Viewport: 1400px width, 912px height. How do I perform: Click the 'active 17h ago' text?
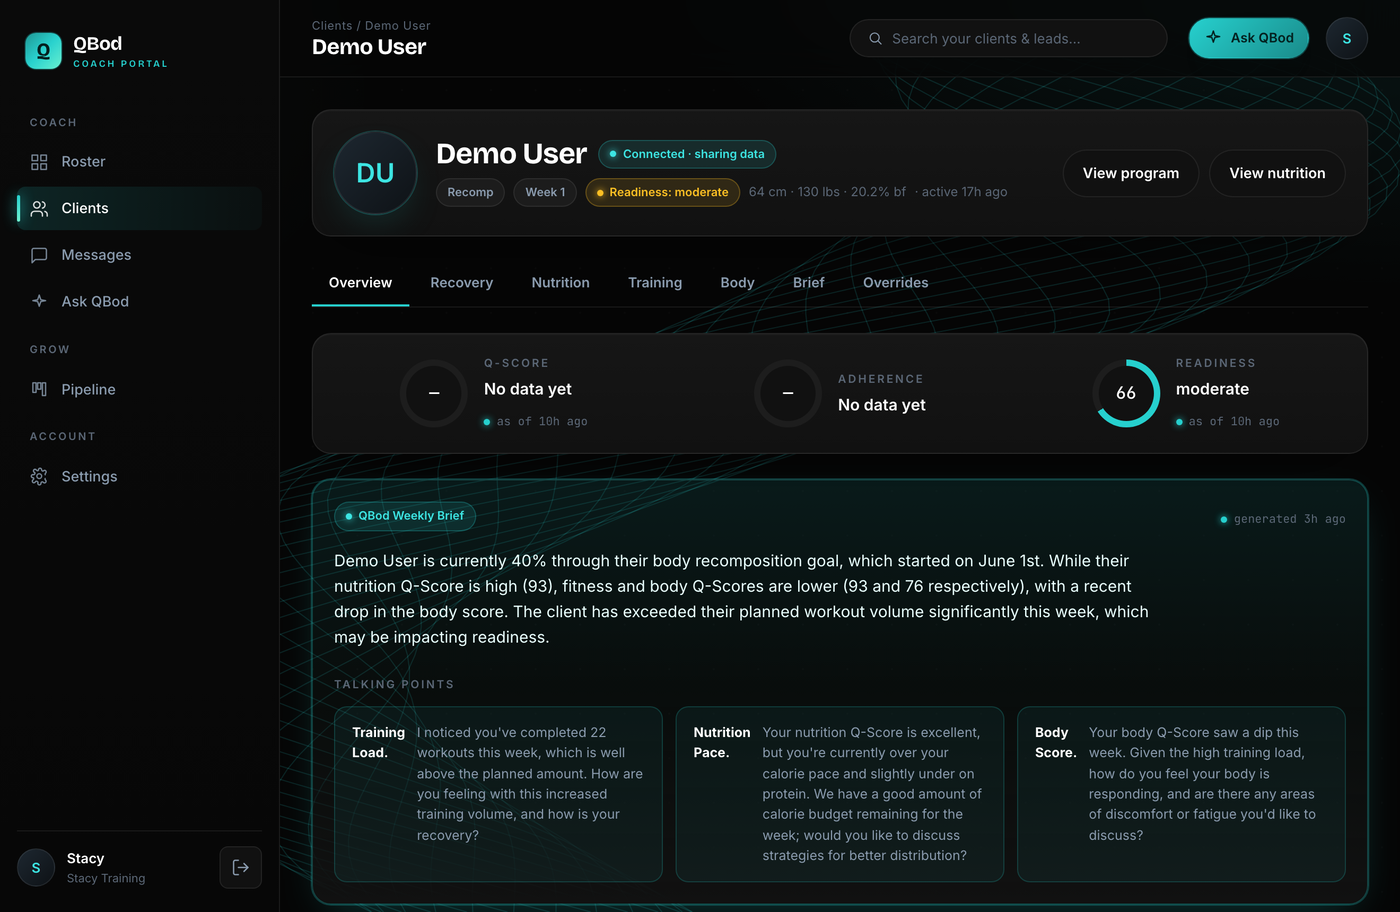click(964, 192)
